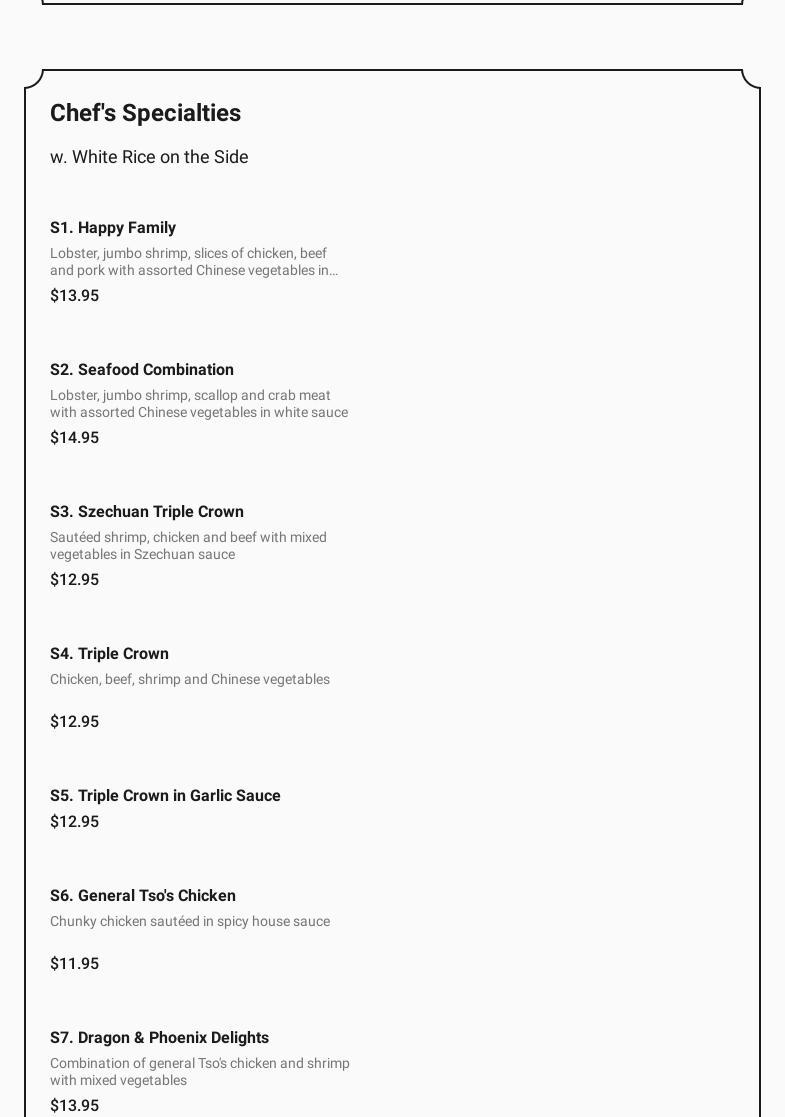
Task: Choose S3. Szechuan Triple Crown
Action: 147,512
